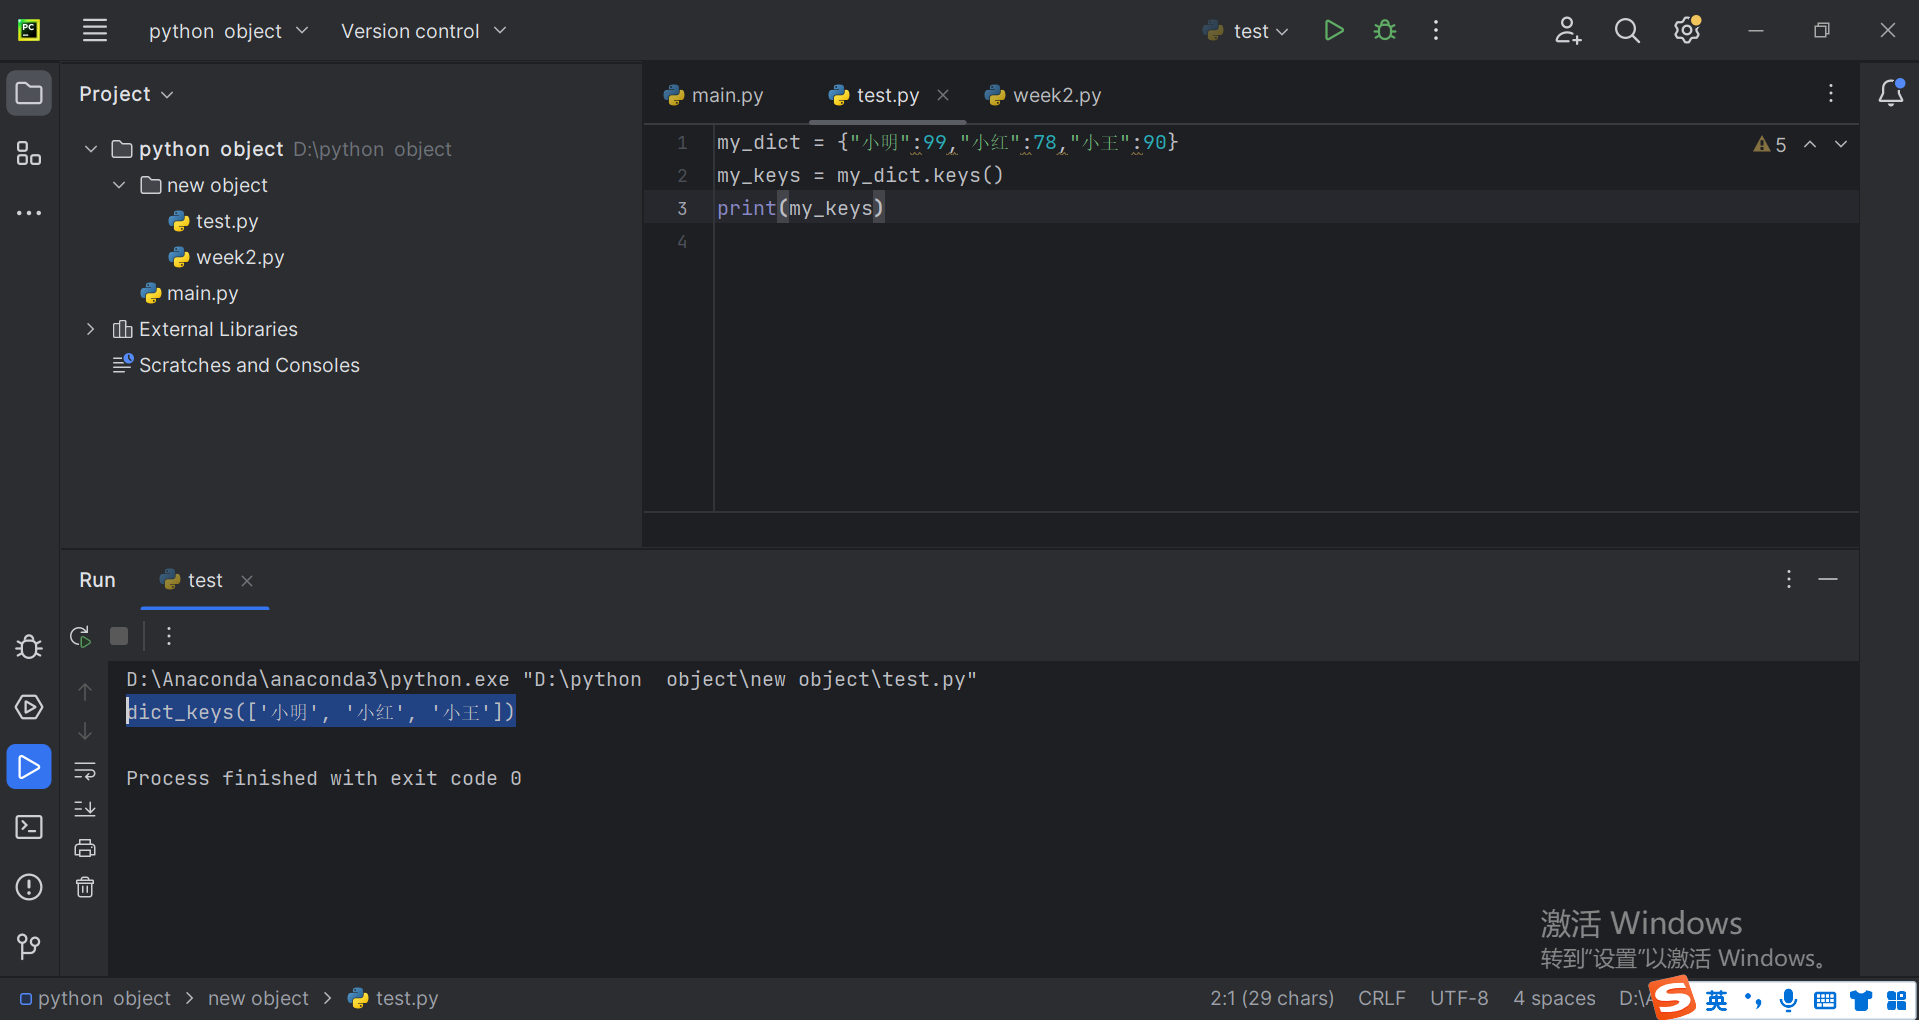The image size is (1919, 1020).
Task: Stop the running process
Action: click(119, 636)
